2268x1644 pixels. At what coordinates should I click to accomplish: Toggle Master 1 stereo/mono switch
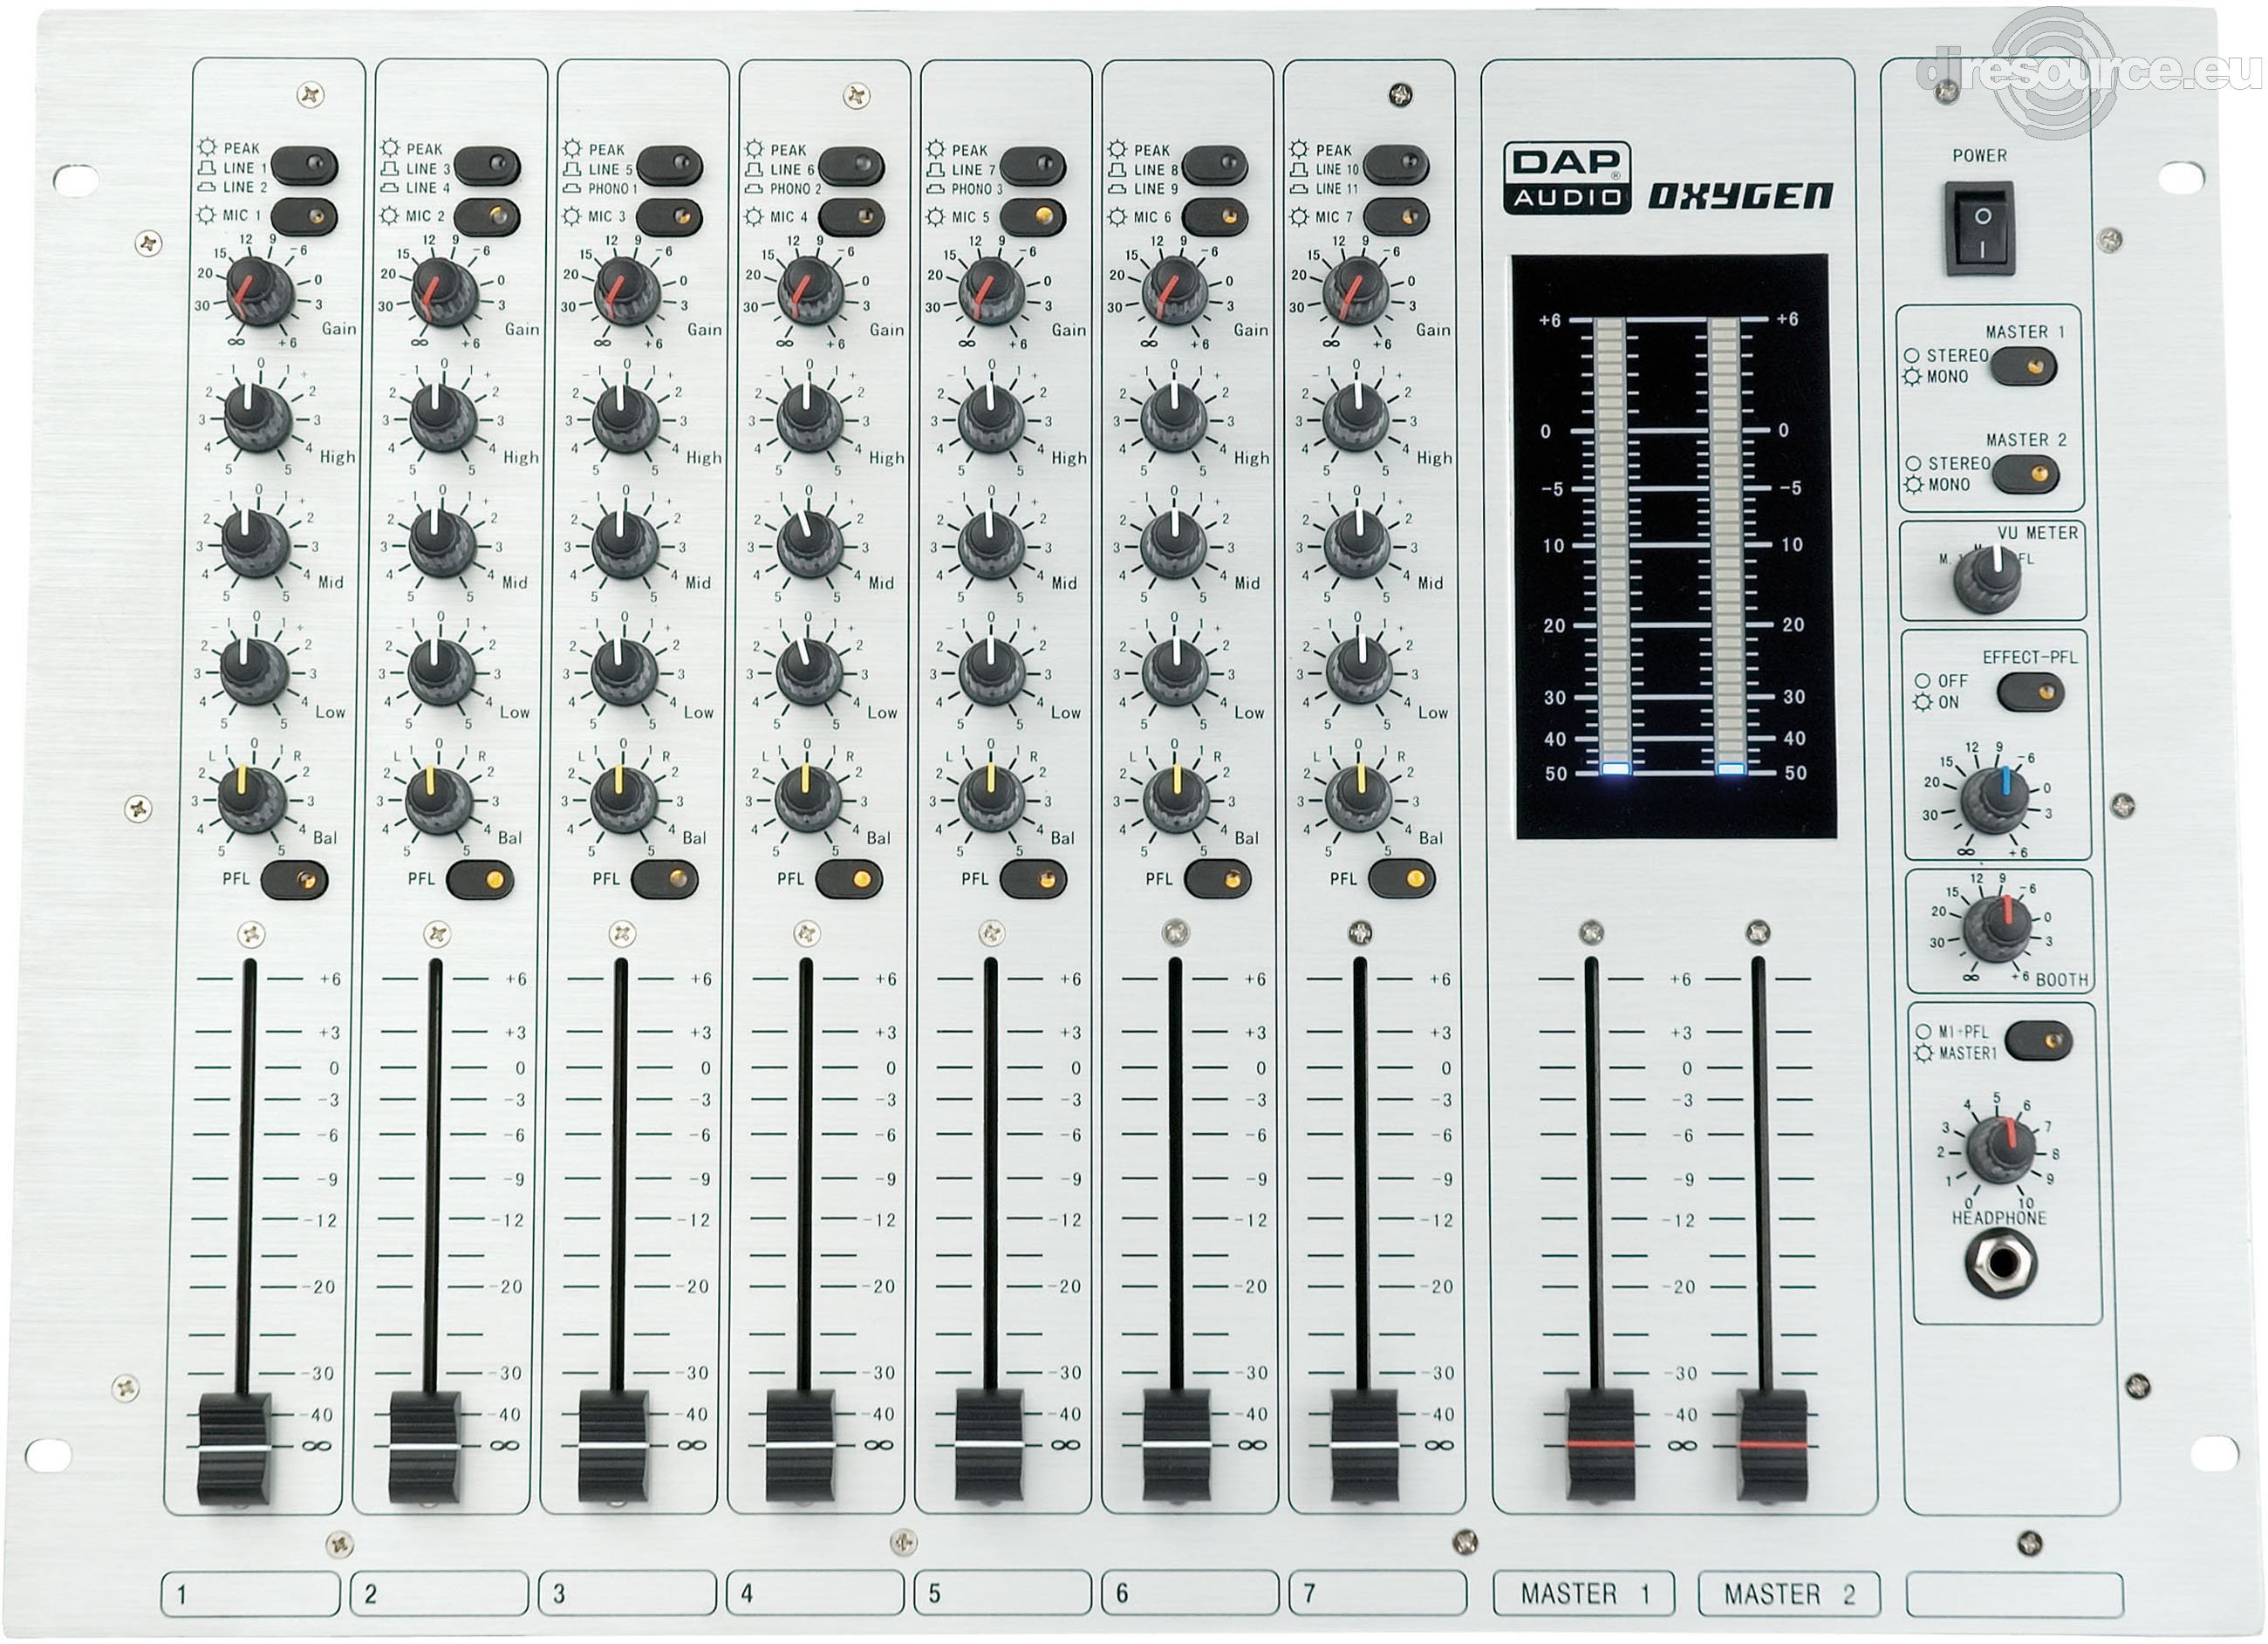[x=2024, y=367]
